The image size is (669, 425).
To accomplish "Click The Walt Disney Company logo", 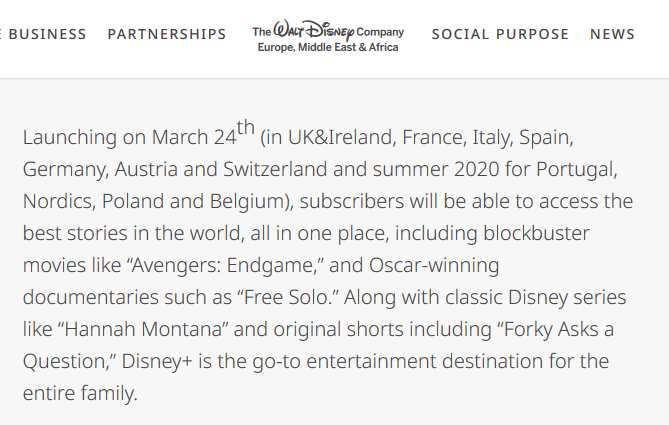I will click(328, 38).
